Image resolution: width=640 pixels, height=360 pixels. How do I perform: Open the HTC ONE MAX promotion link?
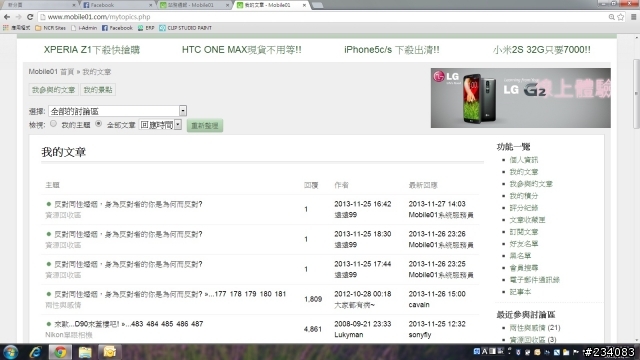(242, 50)
